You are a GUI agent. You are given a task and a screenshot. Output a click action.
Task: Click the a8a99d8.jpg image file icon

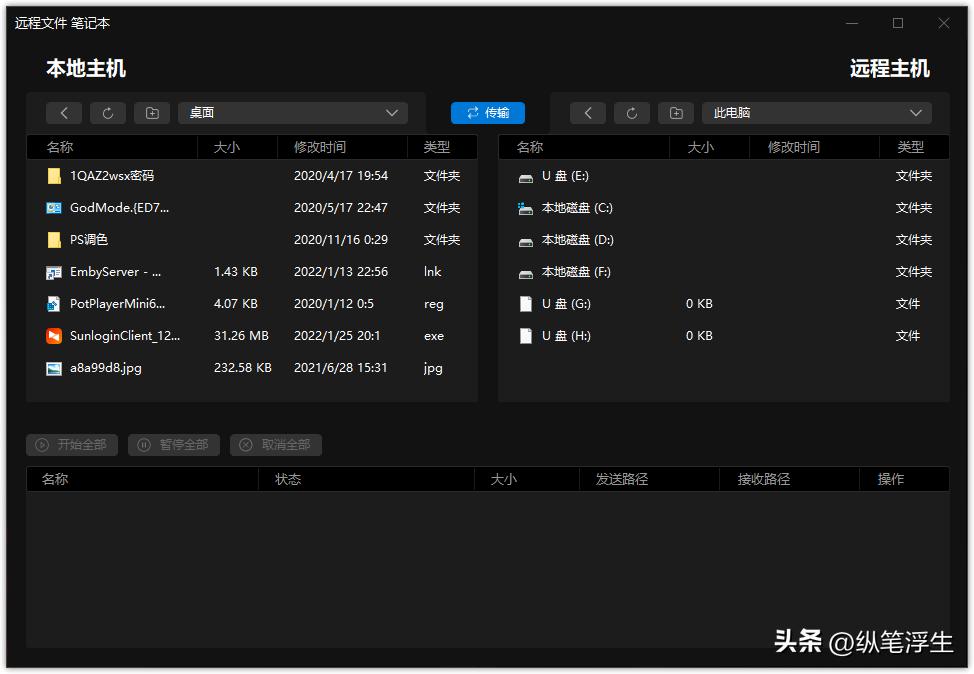[53, 368]
